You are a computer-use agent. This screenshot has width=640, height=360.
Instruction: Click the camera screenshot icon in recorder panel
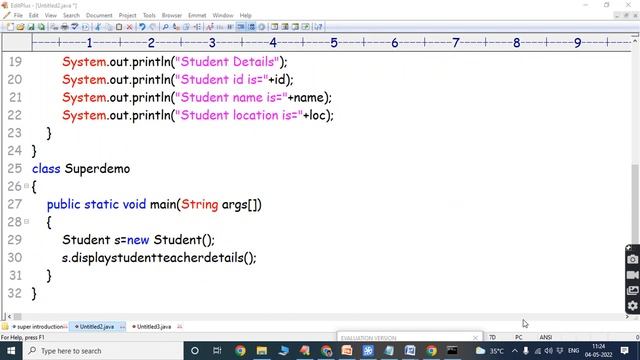pos(632,260)
